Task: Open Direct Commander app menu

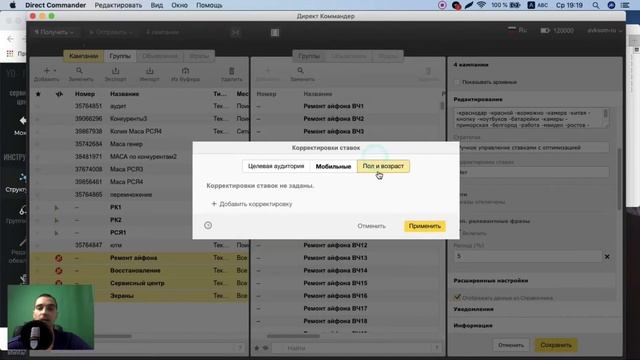Action: (56, 5)
